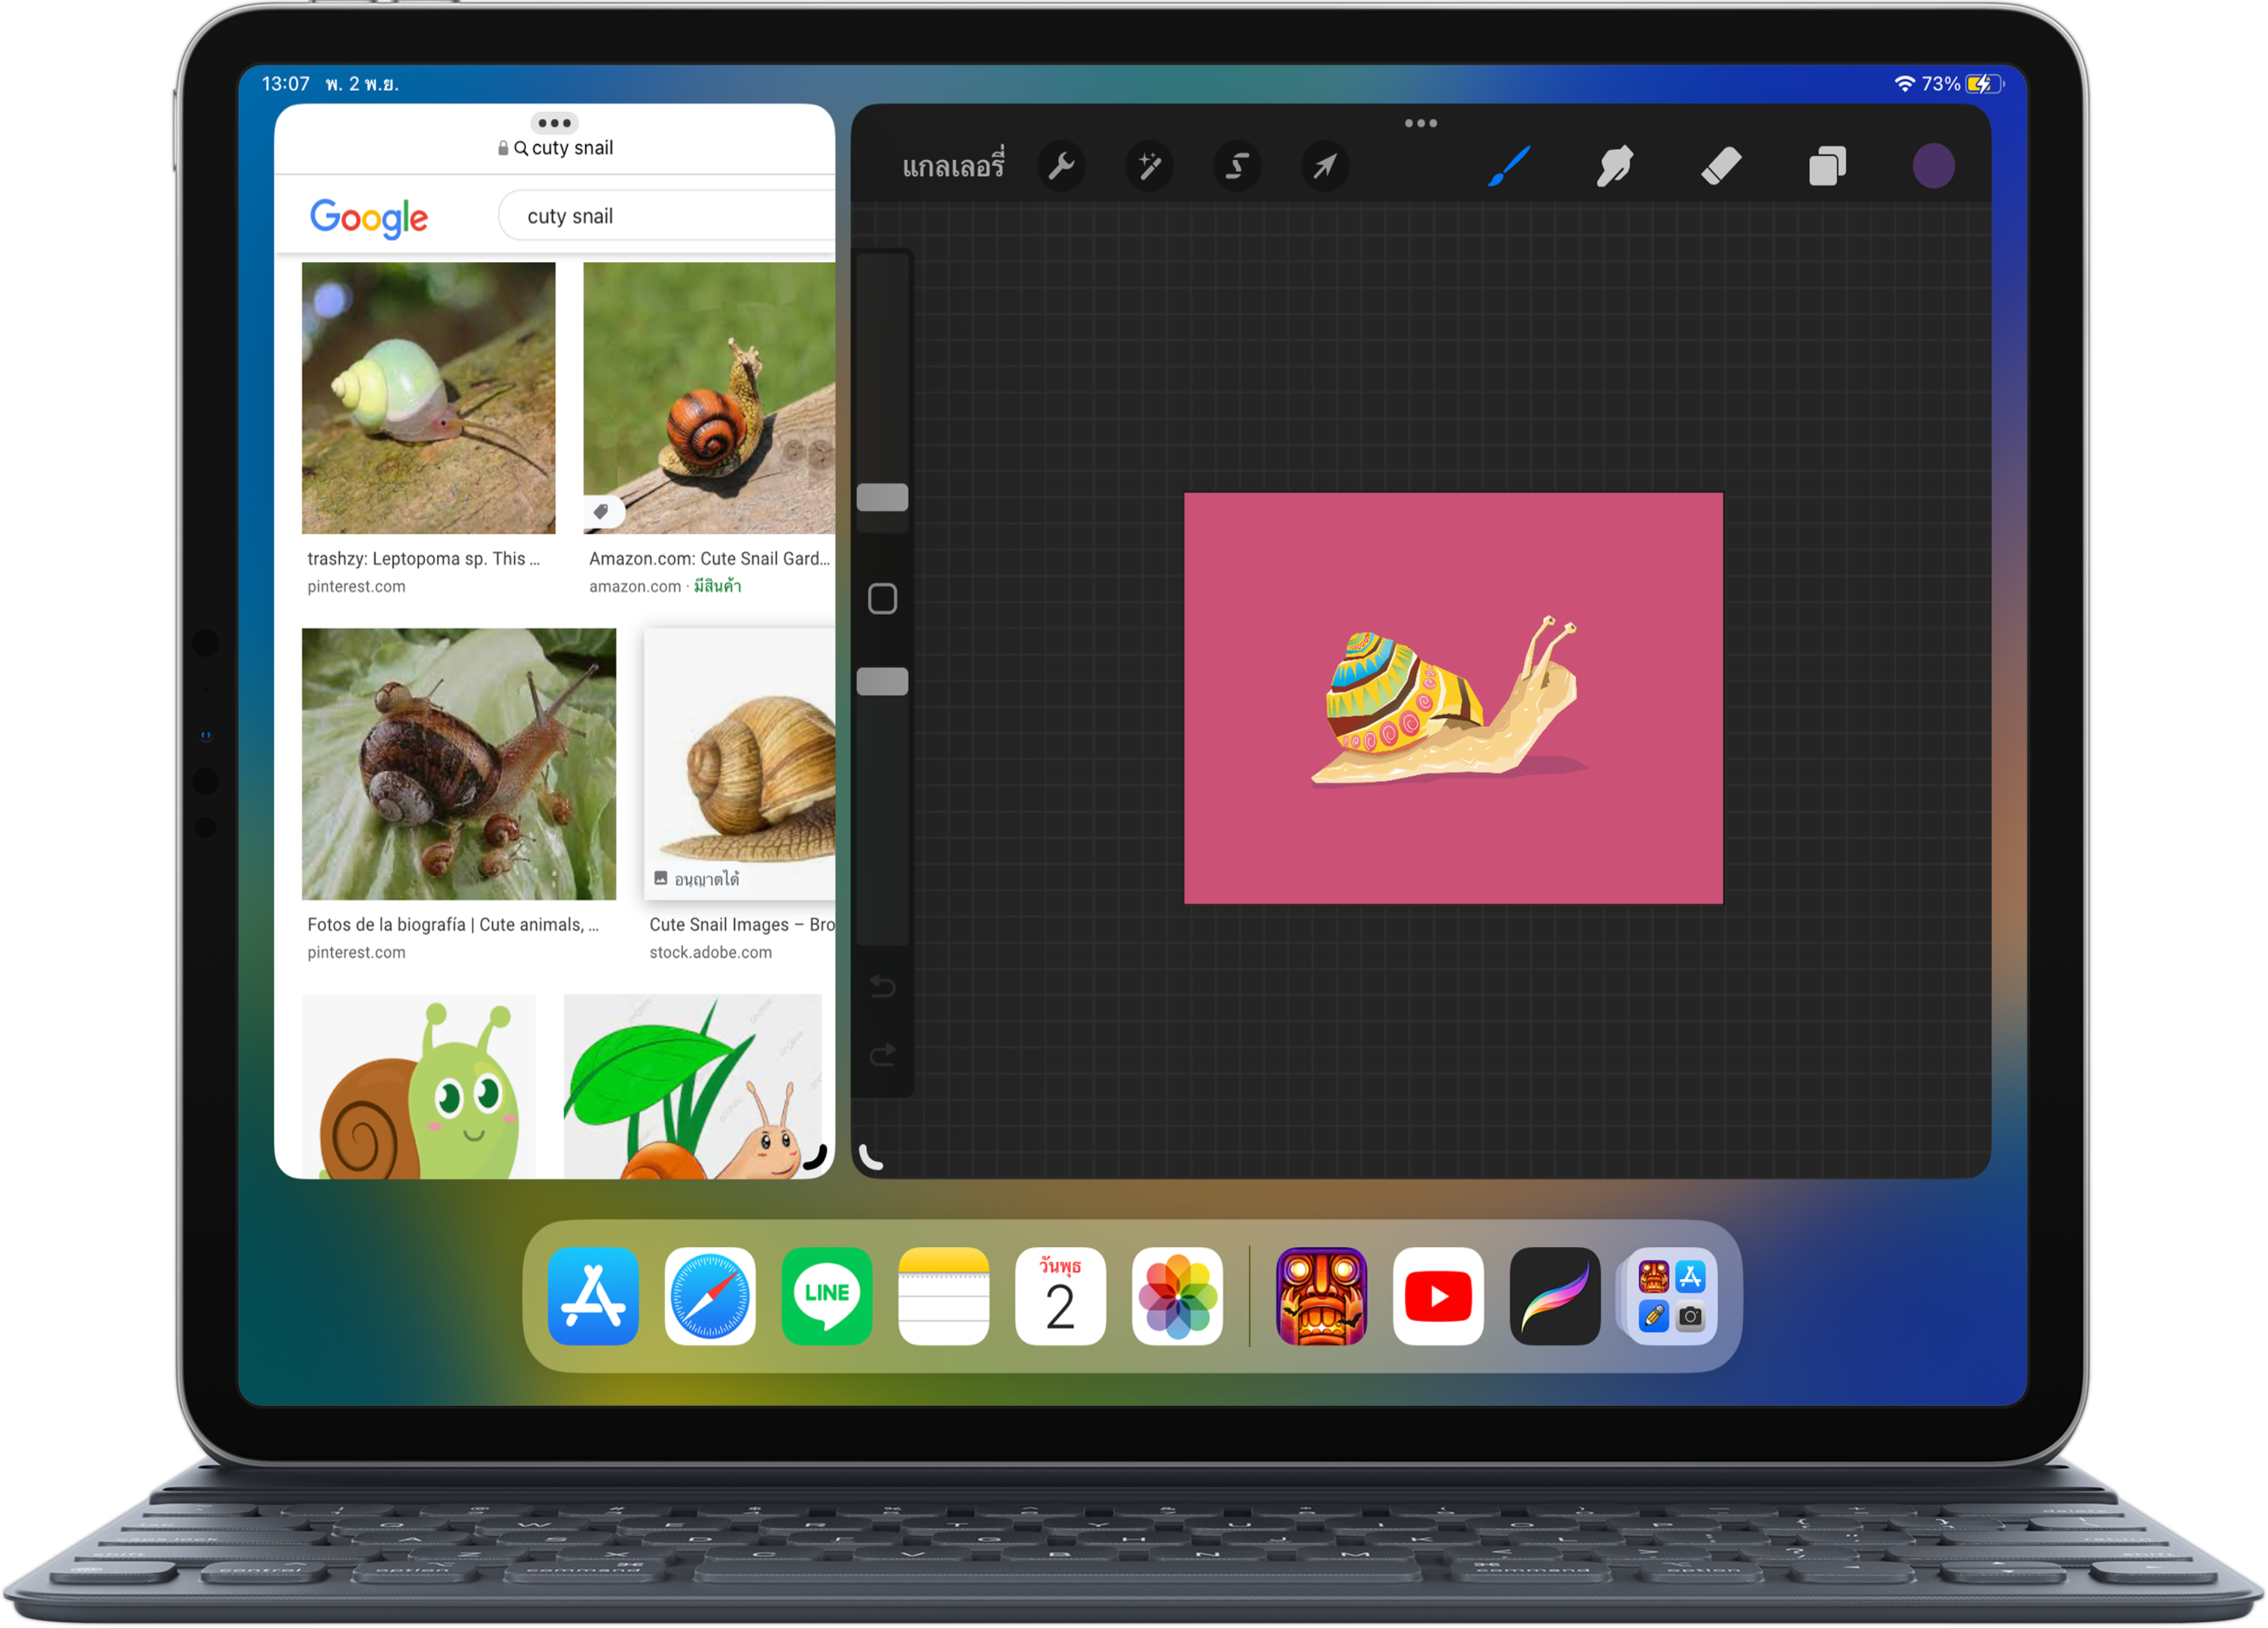Click the Google search field with cuty snail

(x=665, y=216)
